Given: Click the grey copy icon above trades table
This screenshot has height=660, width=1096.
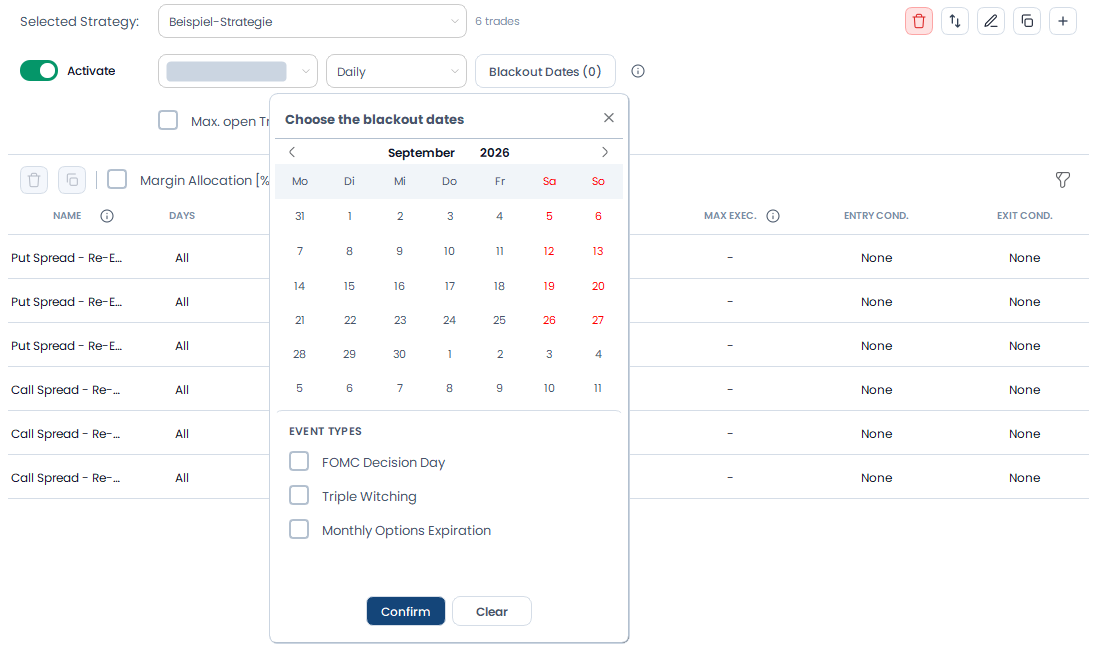Looking at the screenshot, I should [x=72, y=180].
